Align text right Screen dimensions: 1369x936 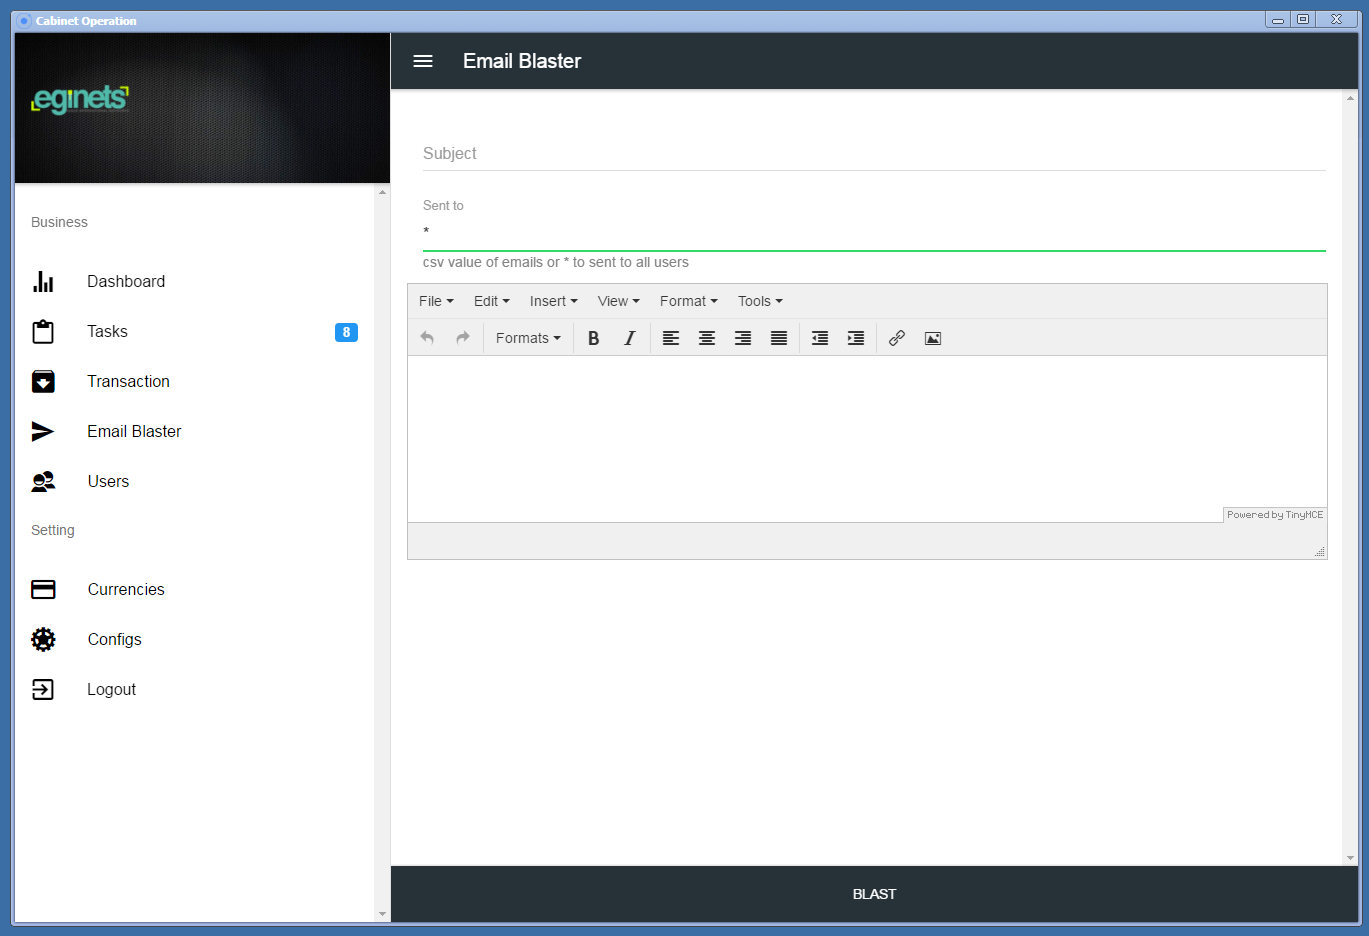coord(743,338)
